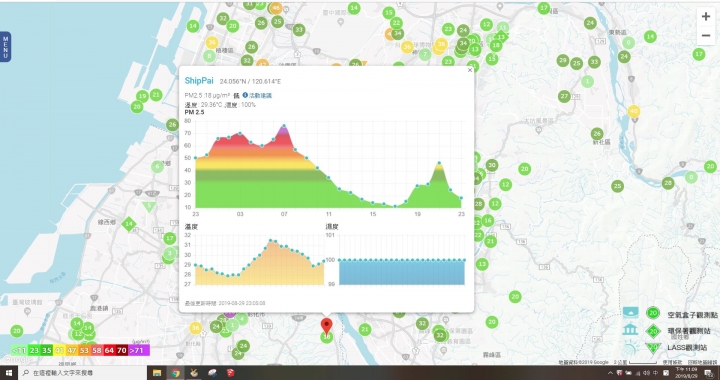Zoom out the map with minus button
The height and width of the screenshot is (380, 720).
click(x=706, y=36)
